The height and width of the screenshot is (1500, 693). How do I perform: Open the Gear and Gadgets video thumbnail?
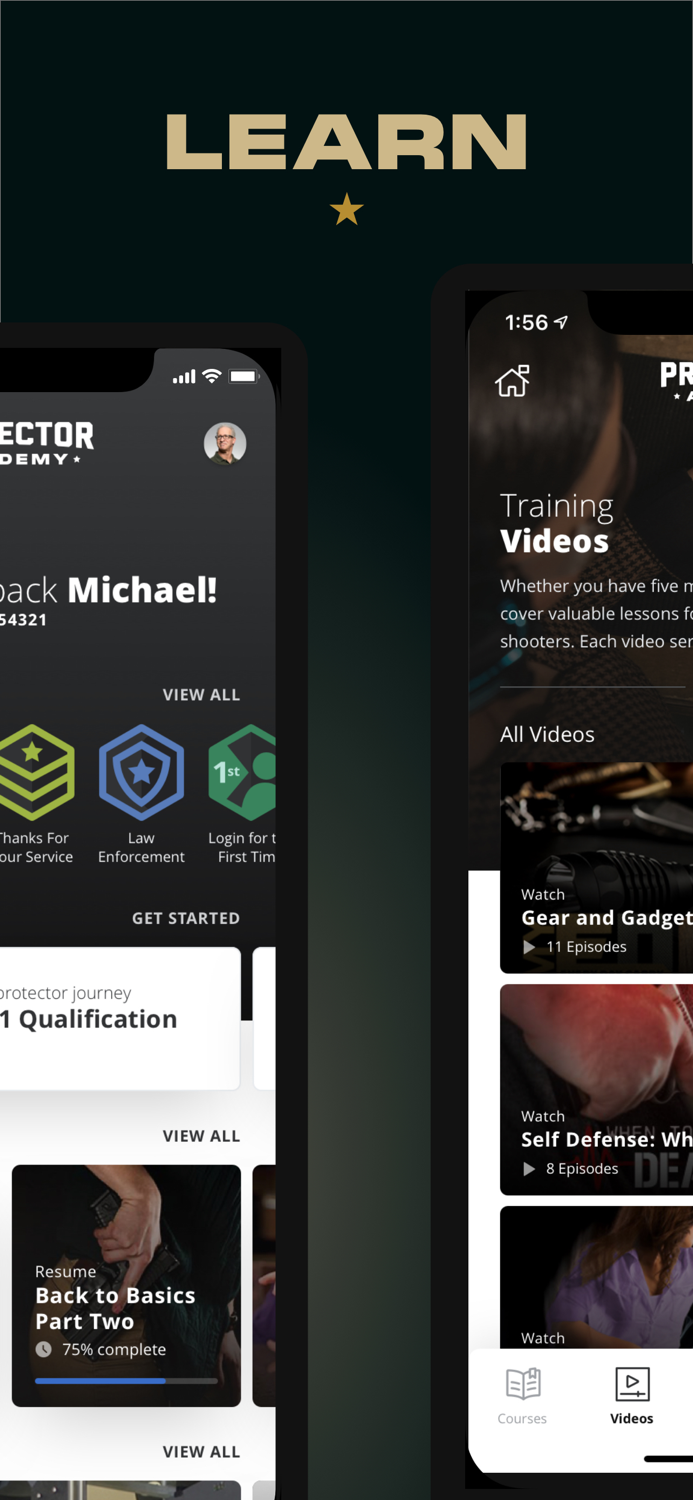(596, 868)
